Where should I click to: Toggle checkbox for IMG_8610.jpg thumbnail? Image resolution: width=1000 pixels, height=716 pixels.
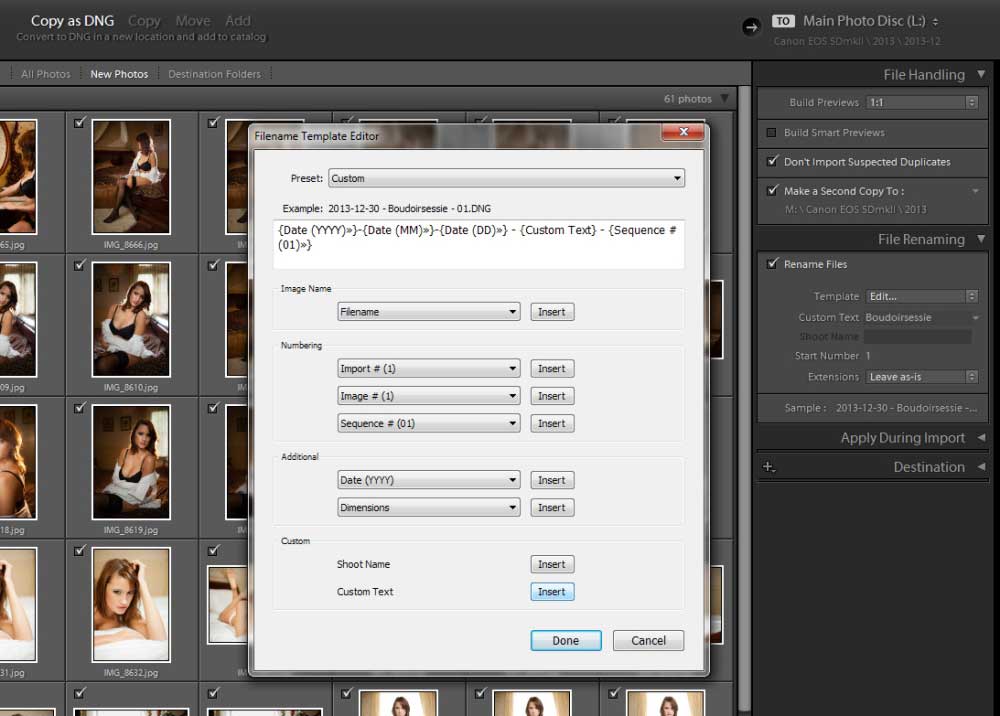(x=80, y=265)
